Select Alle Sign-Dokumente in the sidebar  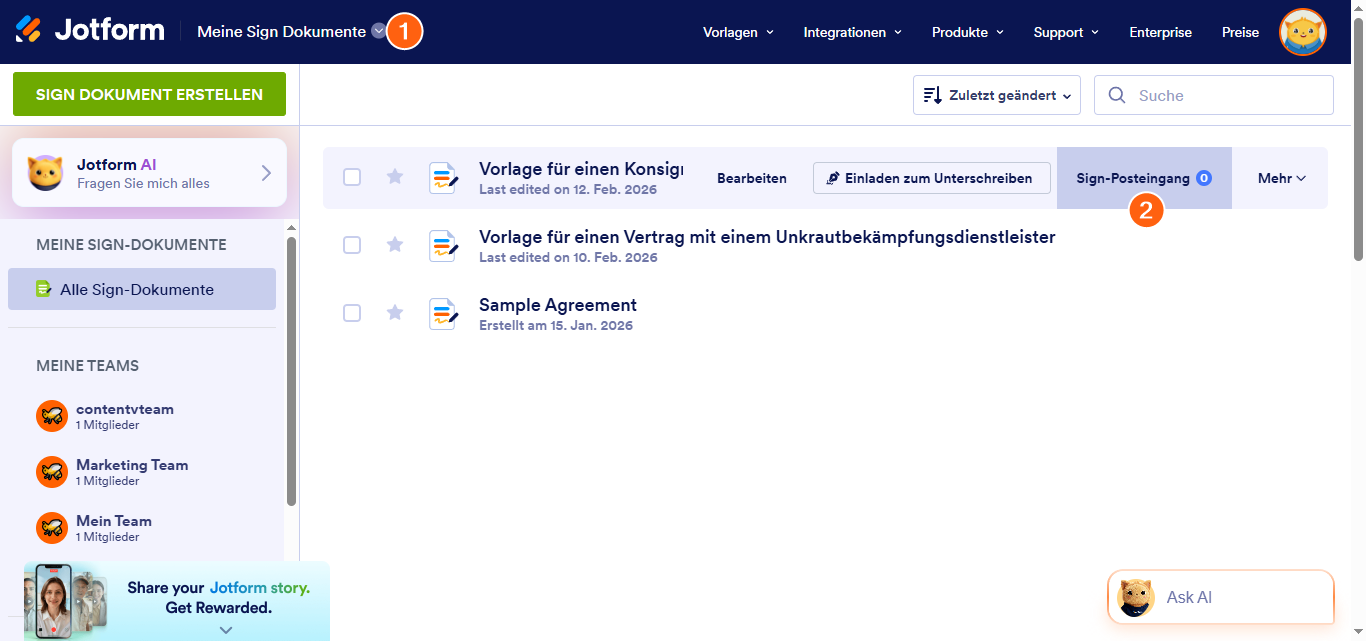point(140,288)
